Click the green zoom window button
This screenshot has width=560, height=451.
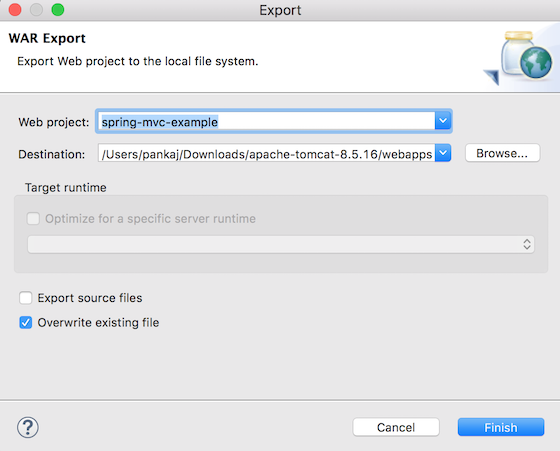58,10
